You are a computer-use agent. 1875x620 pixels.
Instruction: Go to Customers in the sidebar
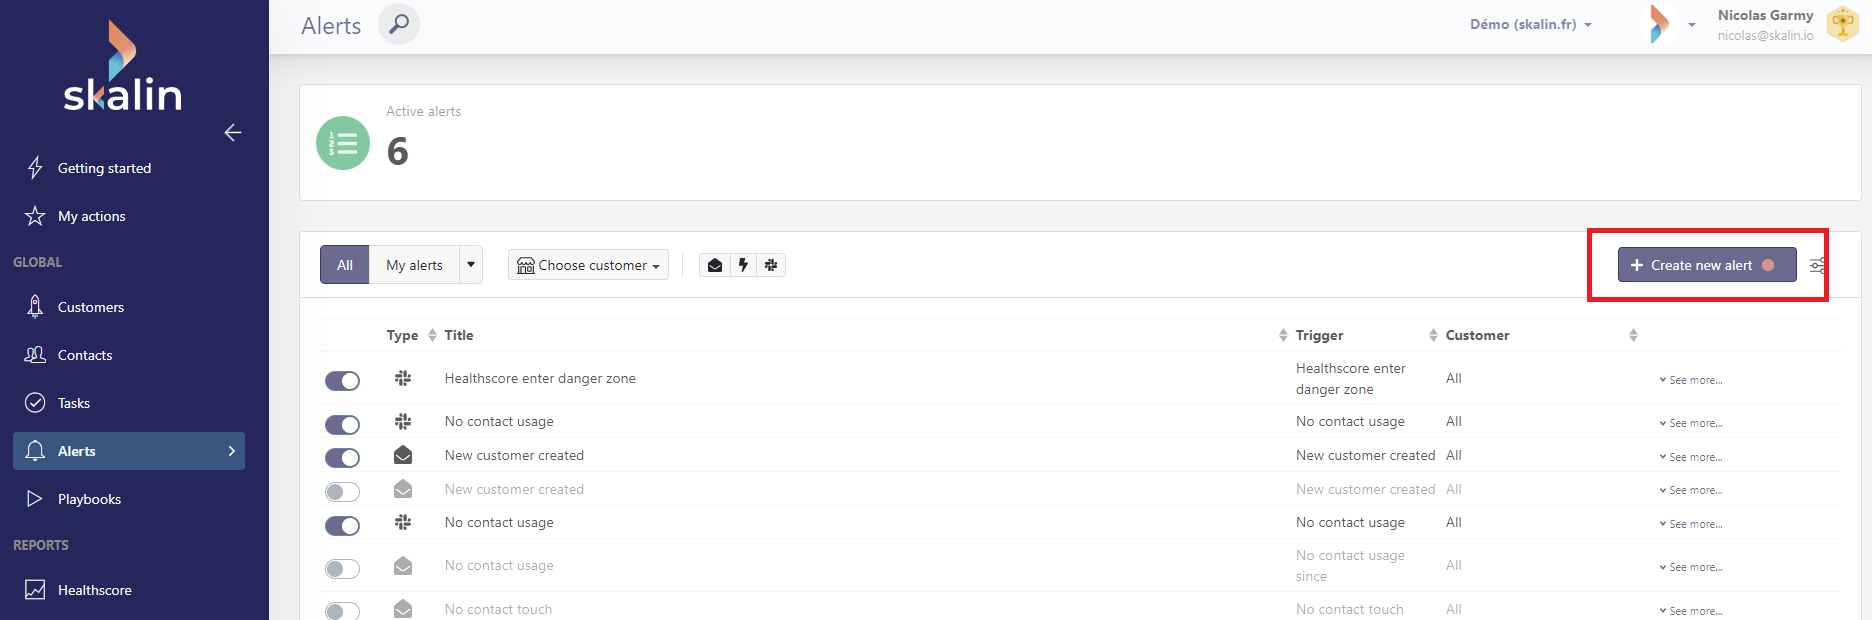[90, 307]
